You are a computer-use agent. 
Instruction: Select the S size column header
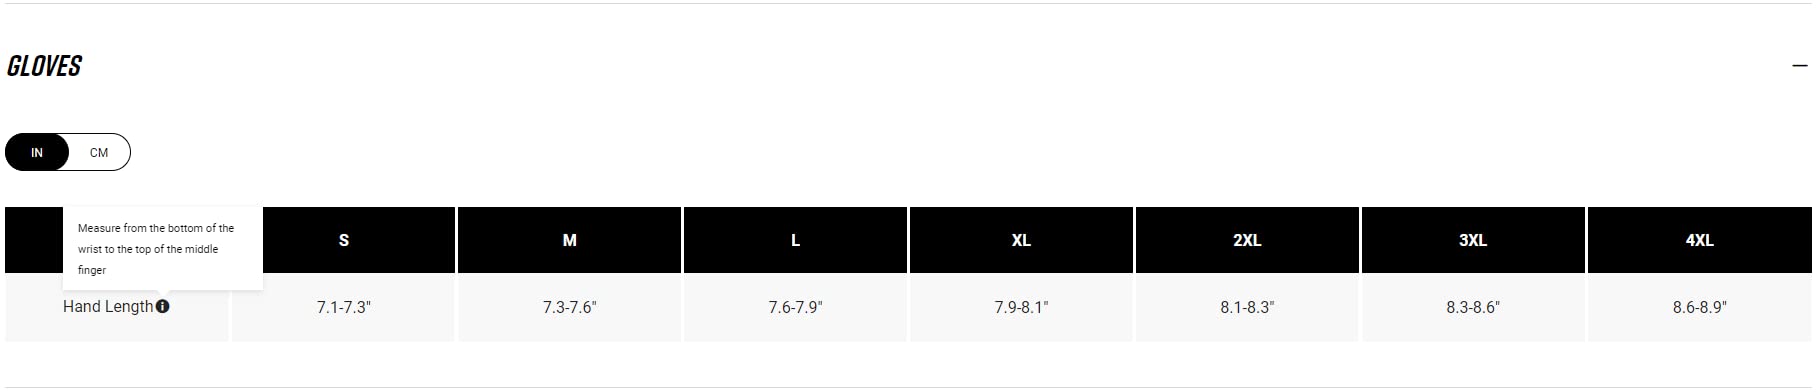click(x=344, y=240)
